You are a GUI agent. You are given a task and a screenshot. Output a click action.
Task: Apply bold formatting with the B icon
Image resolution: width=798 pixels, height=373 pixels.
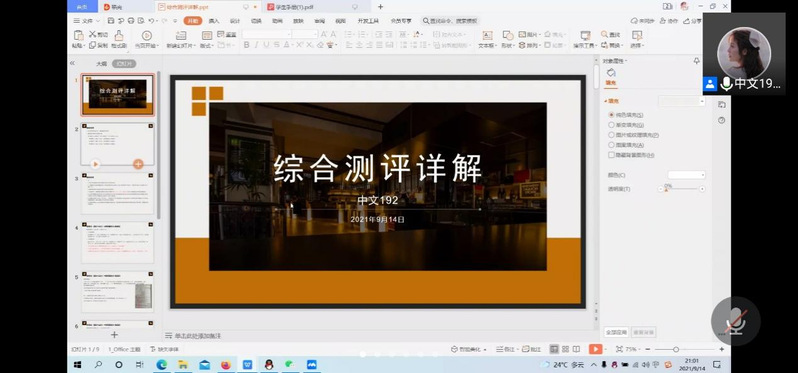pos(246,45)
